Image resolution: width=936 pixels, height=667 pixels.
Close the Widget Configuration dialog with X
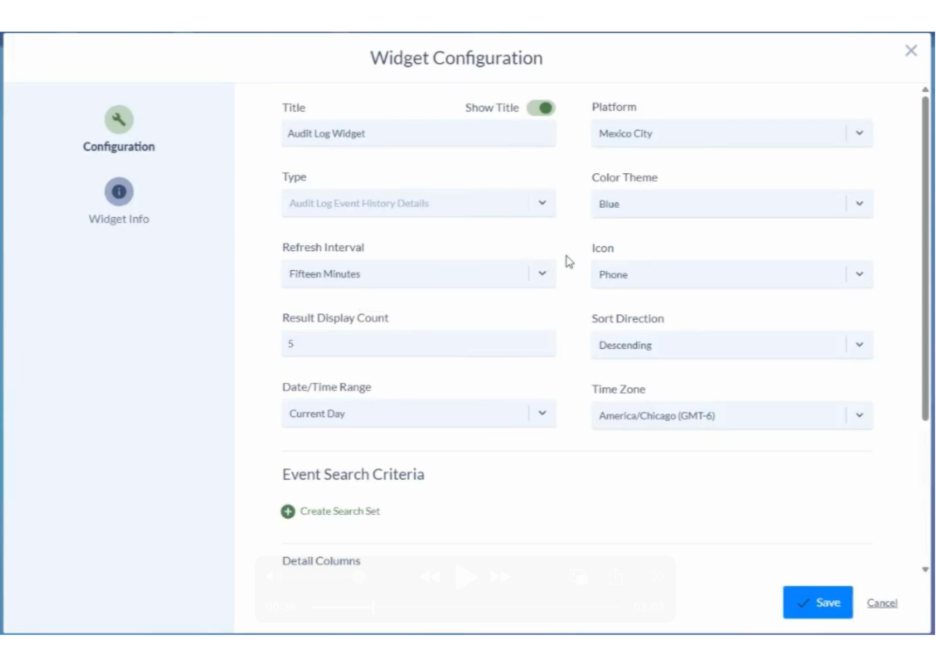pos(910,51)
